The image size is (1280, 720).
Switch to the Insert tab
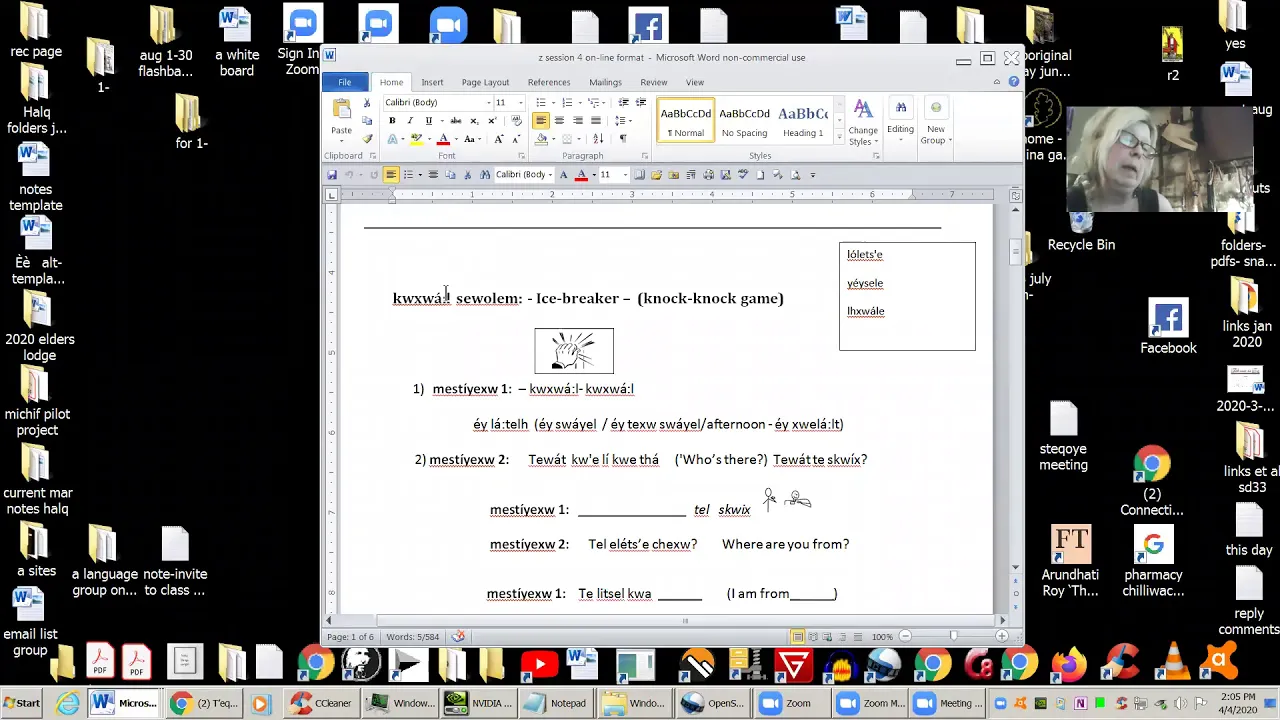pos(432,82)
